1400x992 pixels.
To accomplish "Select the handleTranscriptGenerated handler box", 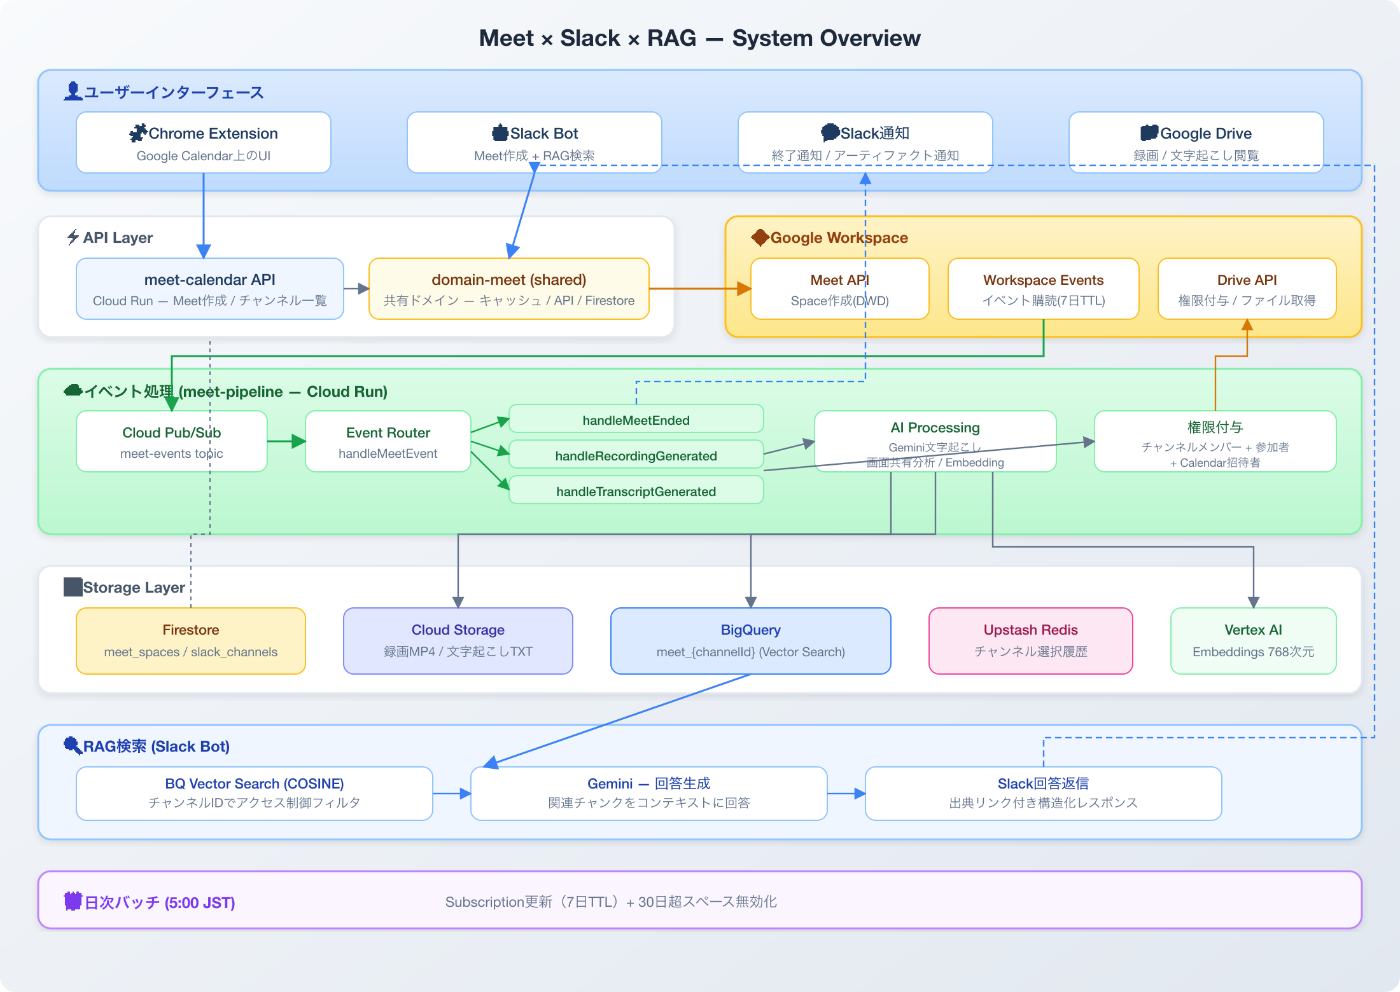I will click(x=636, y=490).
